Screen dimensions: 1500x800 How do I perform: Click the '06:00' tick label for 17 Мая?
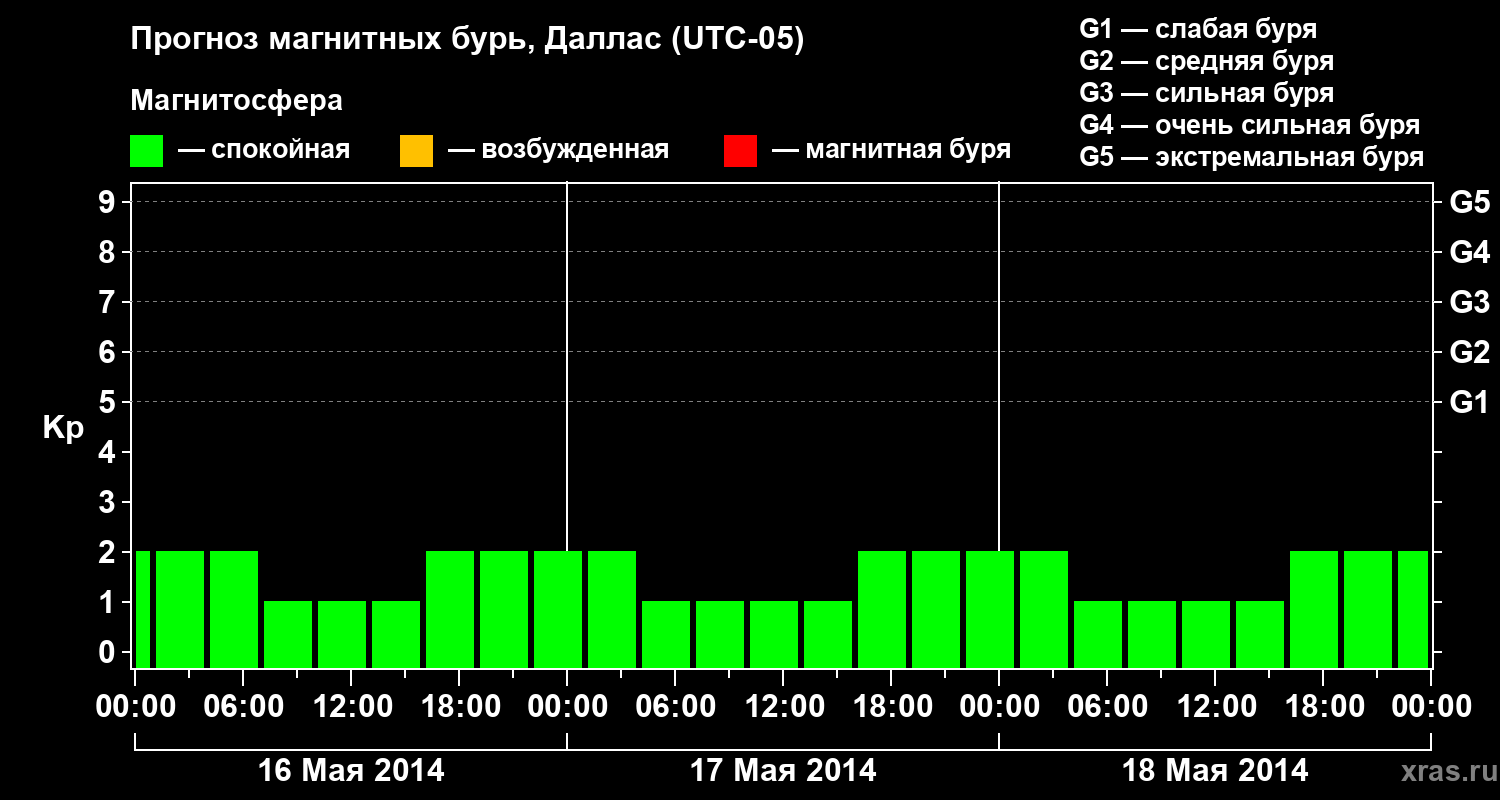click(x=675, y=706)
